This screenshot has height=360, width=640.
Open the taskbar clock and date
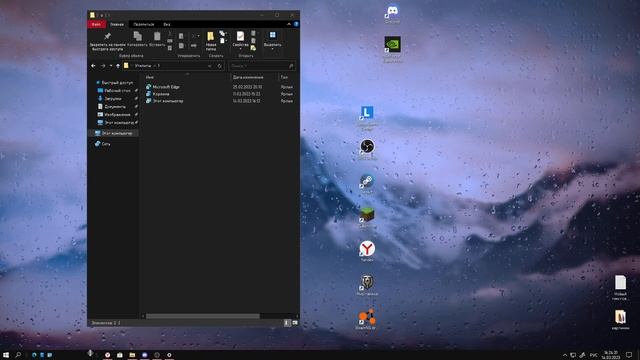coord(611,355)
